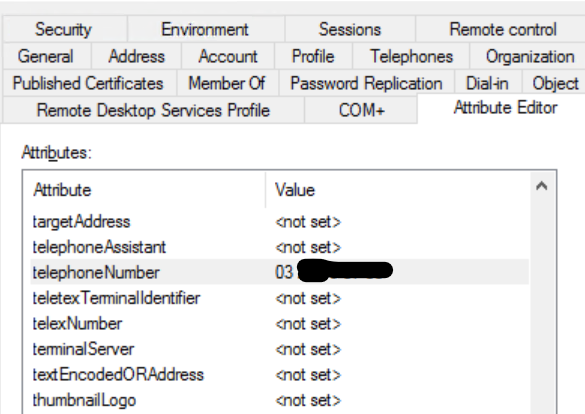Open the COM+ tab
This screenshot has width=585, height=414.
[x=361, y=110]
